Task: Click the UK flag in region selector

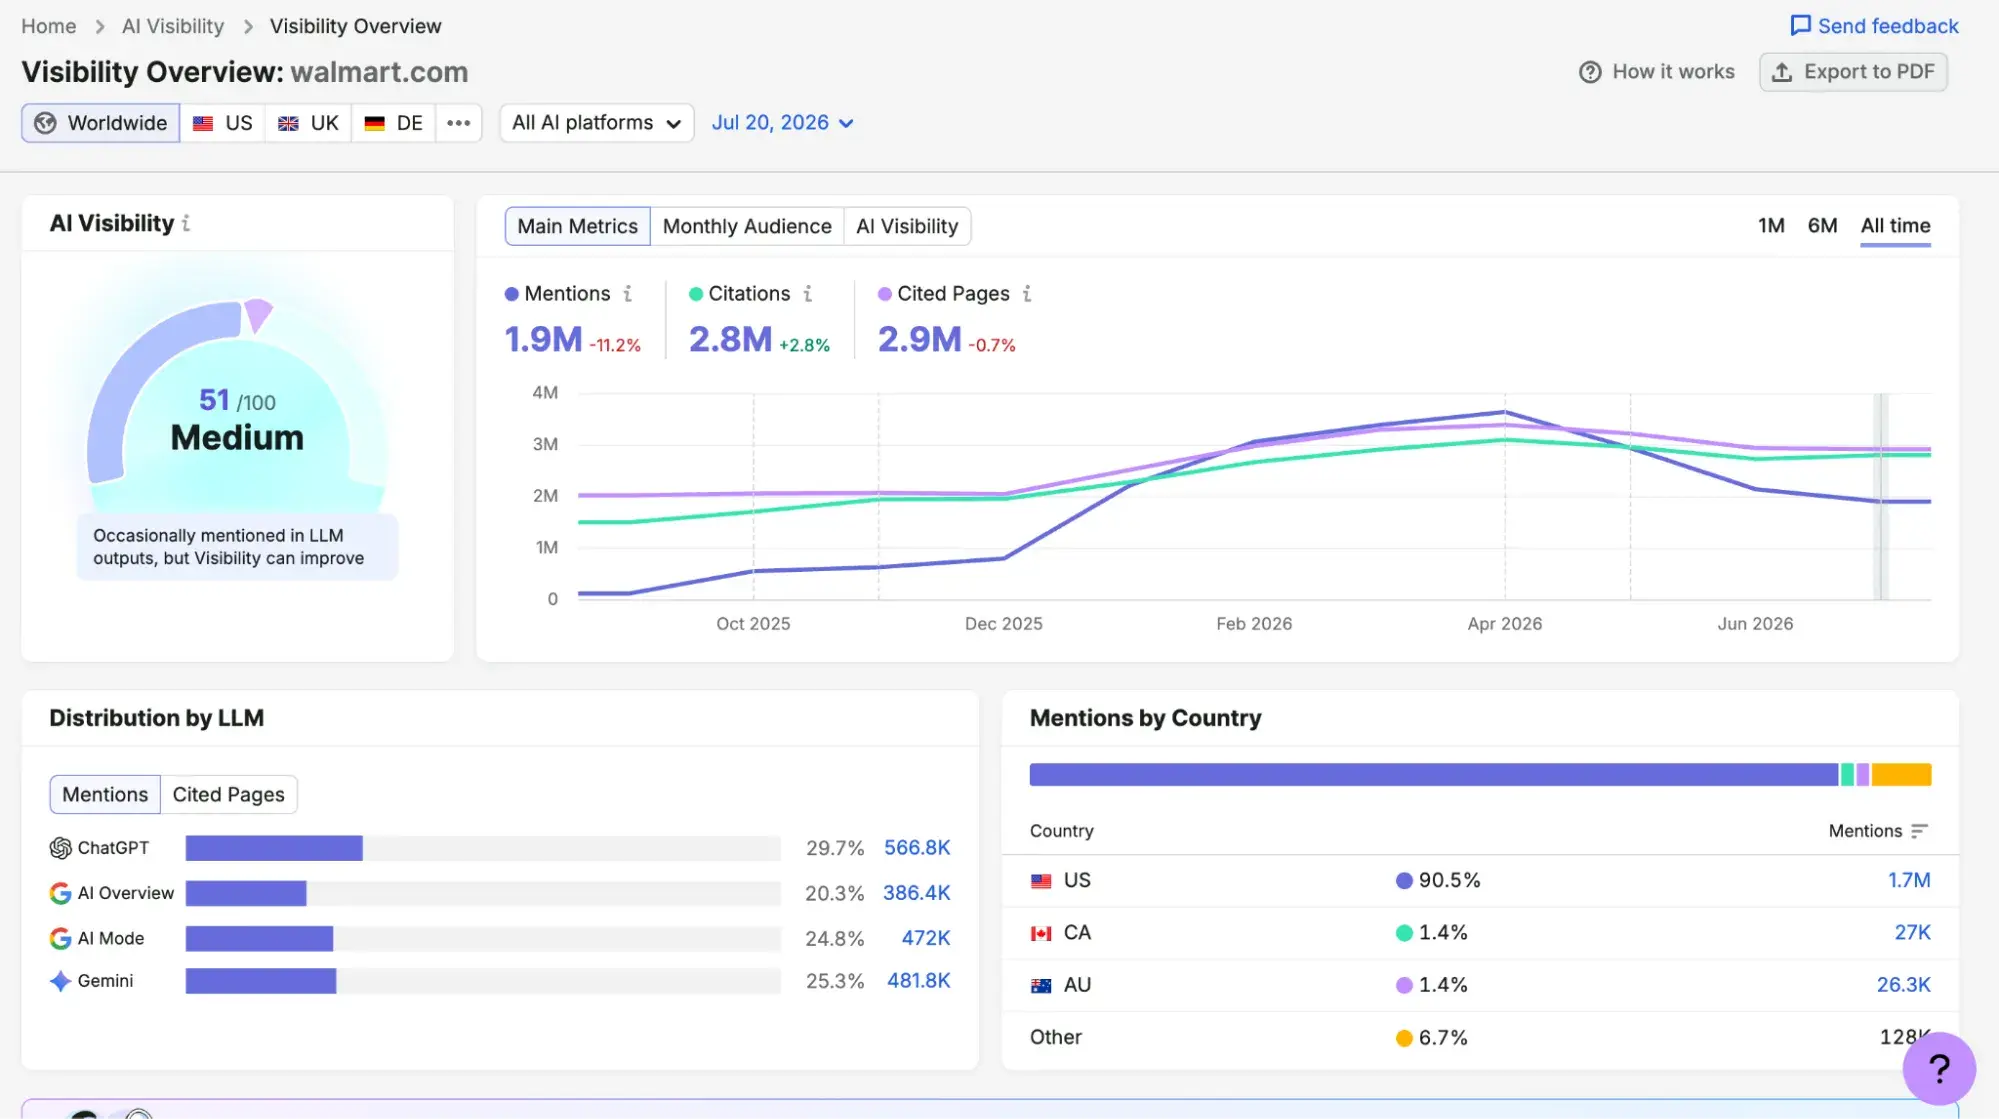Action: (288, 123)
